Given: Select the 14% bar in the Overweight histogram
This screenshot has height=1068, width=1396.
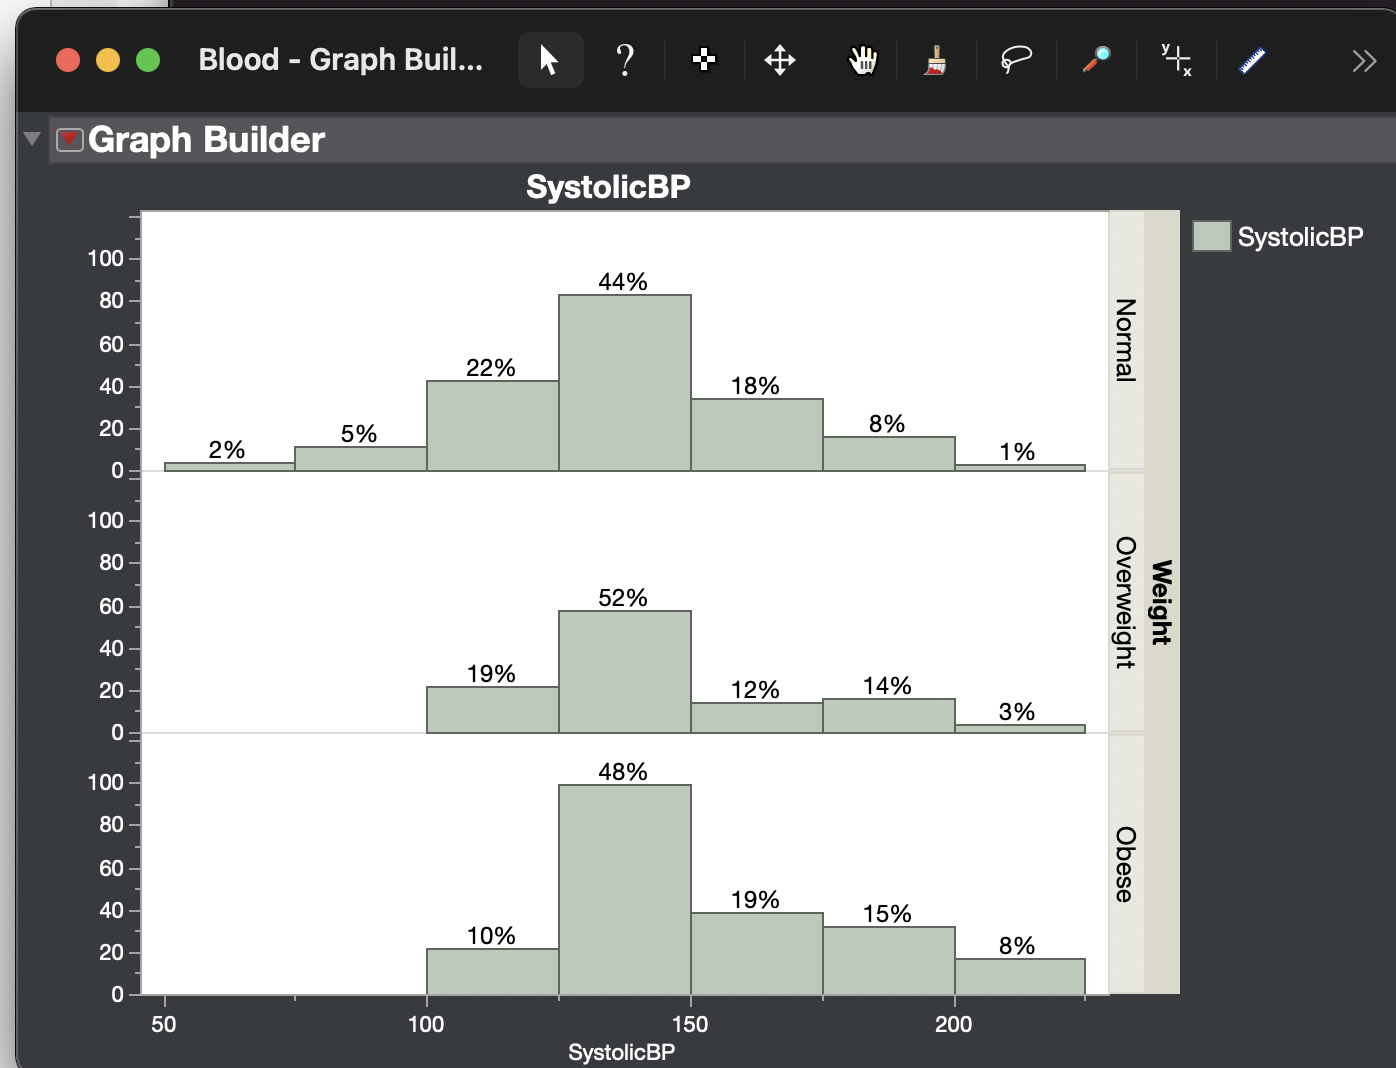Looking at the screenshot, I should 888,716.
